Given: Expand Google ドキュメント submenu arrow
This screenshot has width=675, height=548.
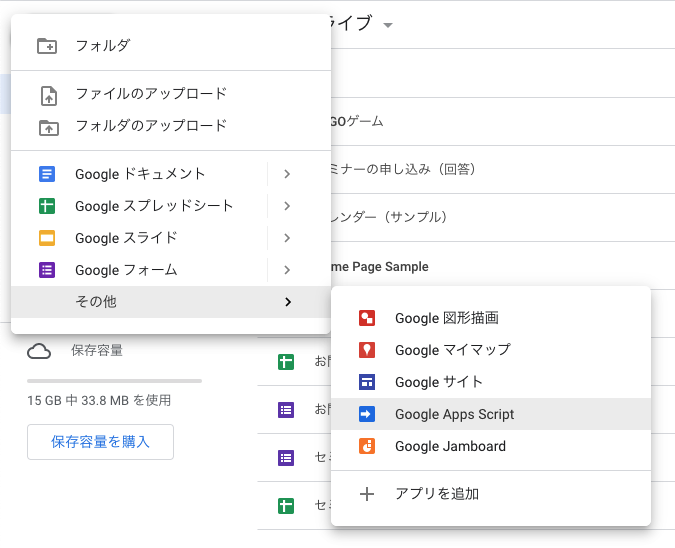Looking at the screenshot, I should pos(287,174).
